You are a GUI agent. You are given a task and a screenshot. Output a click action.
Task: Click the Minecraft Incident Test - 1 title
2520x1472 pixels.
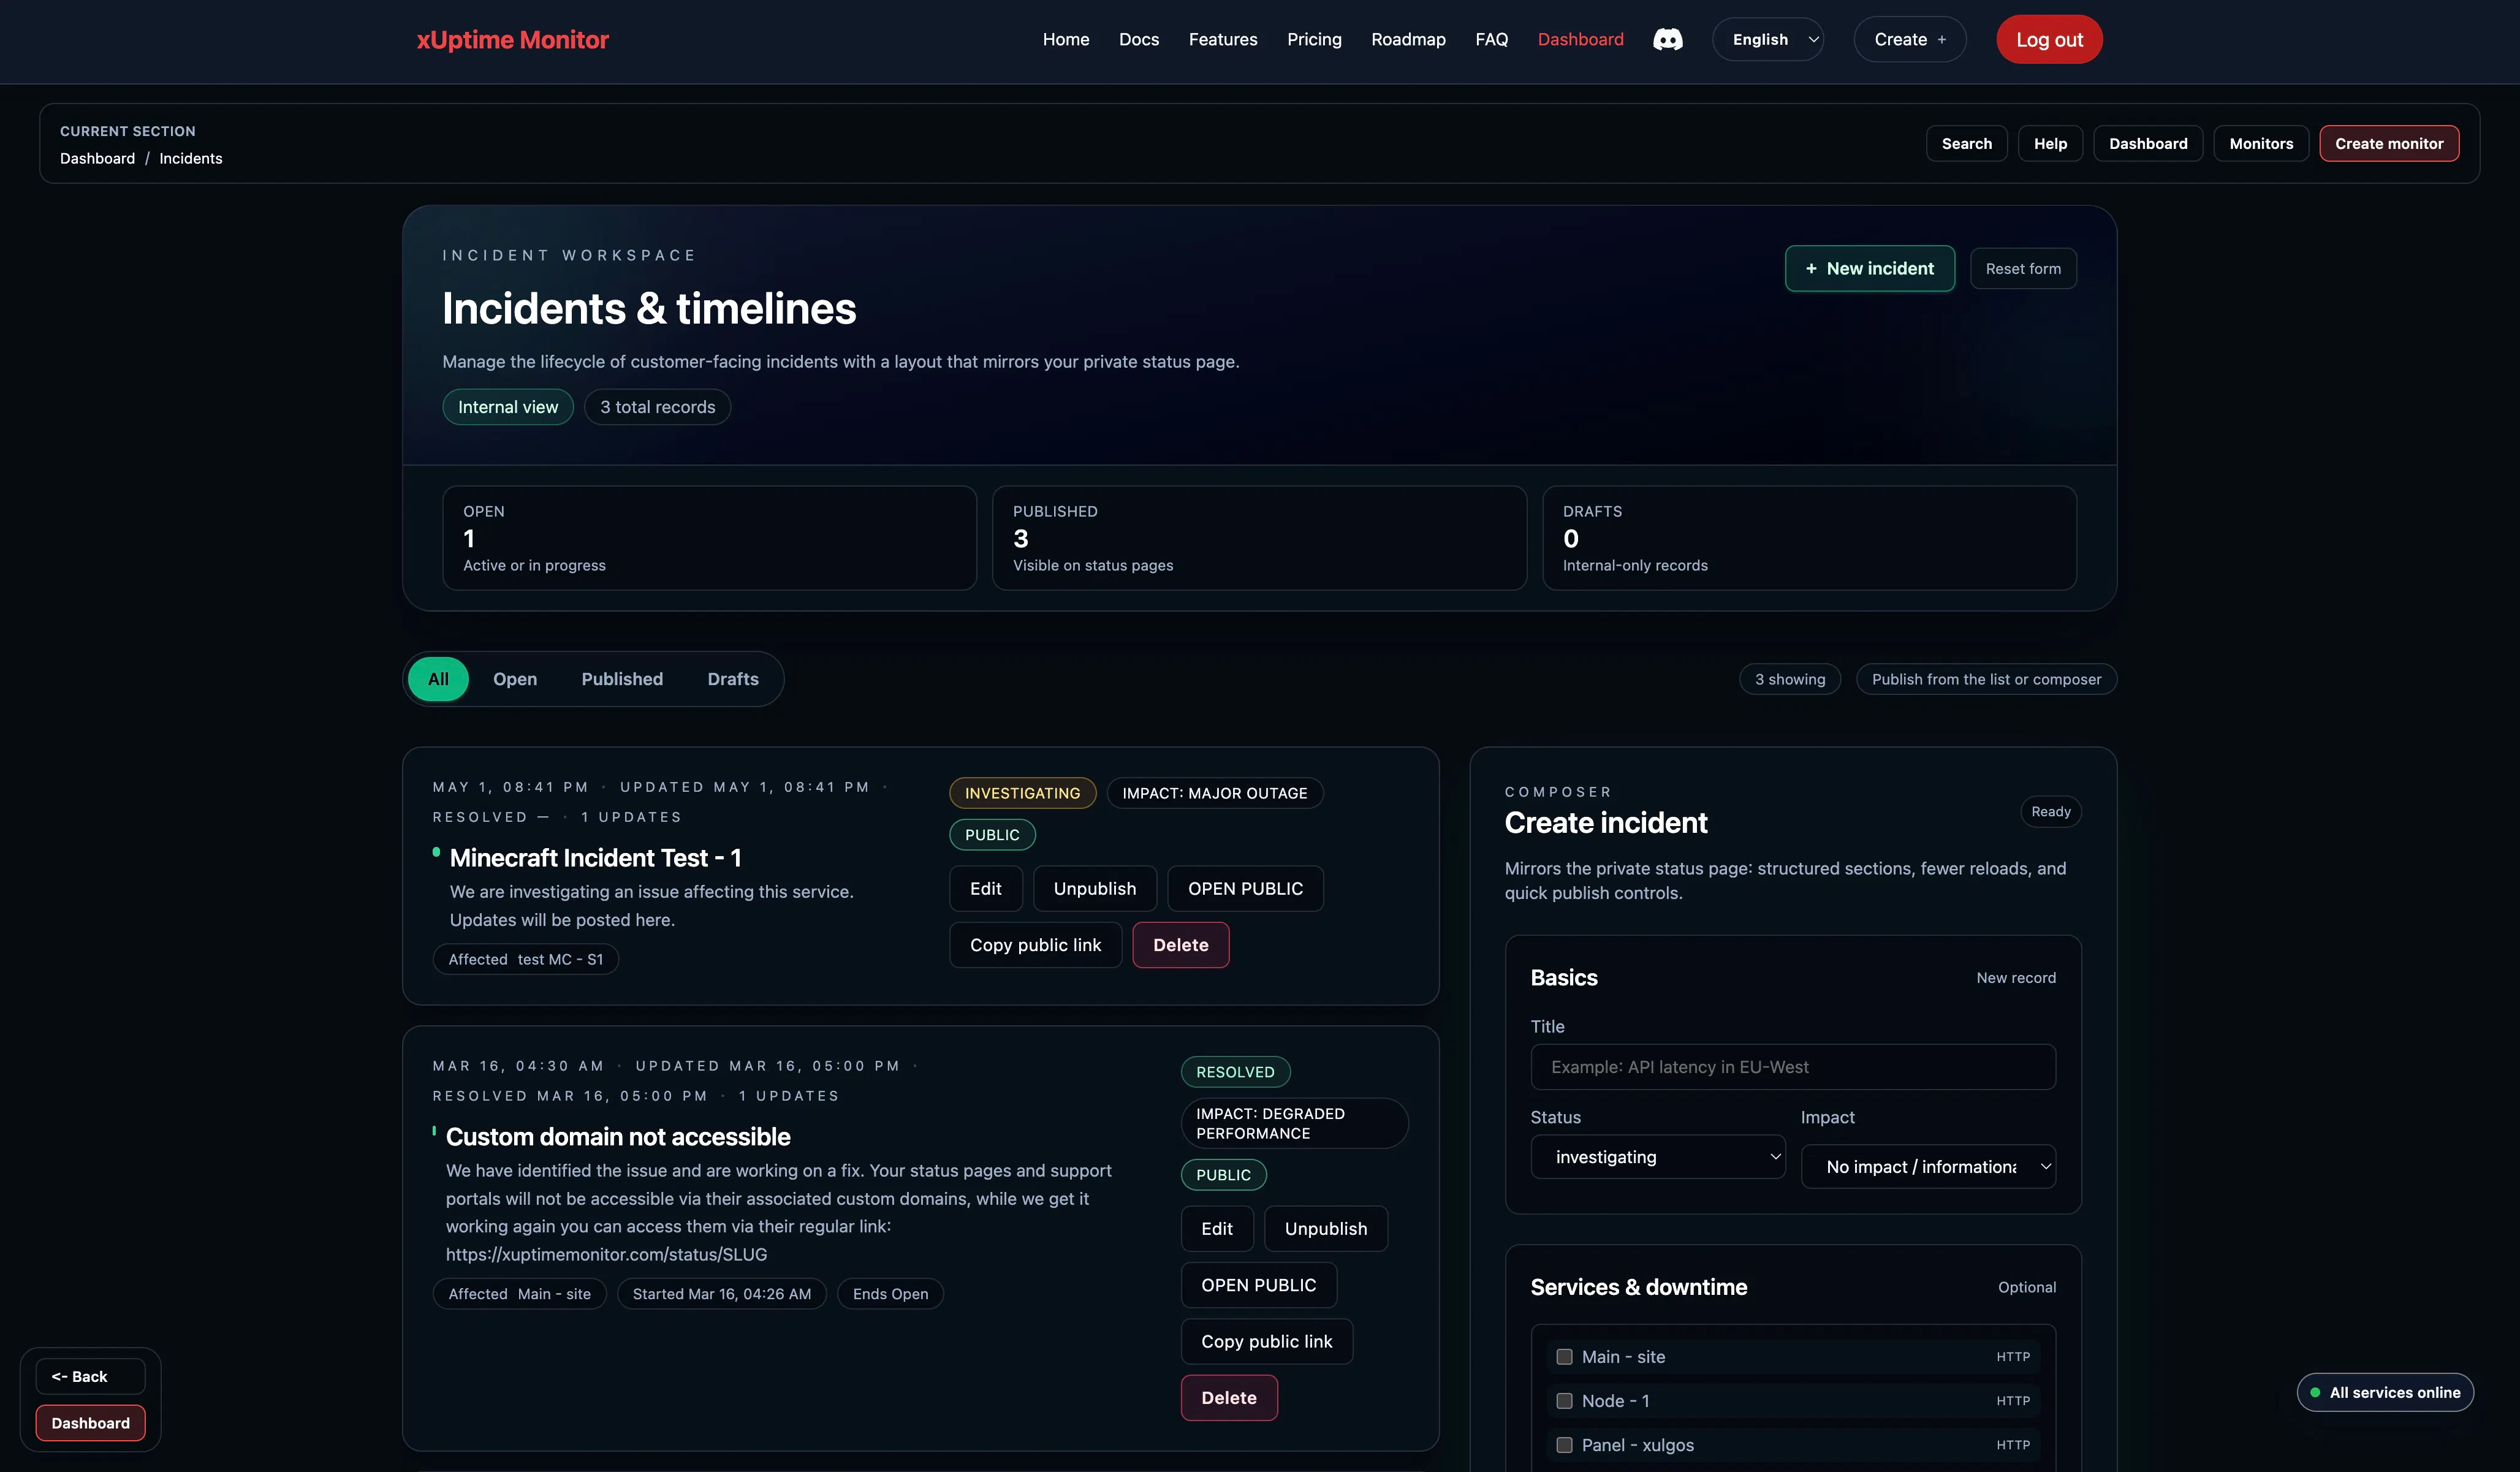595,858
